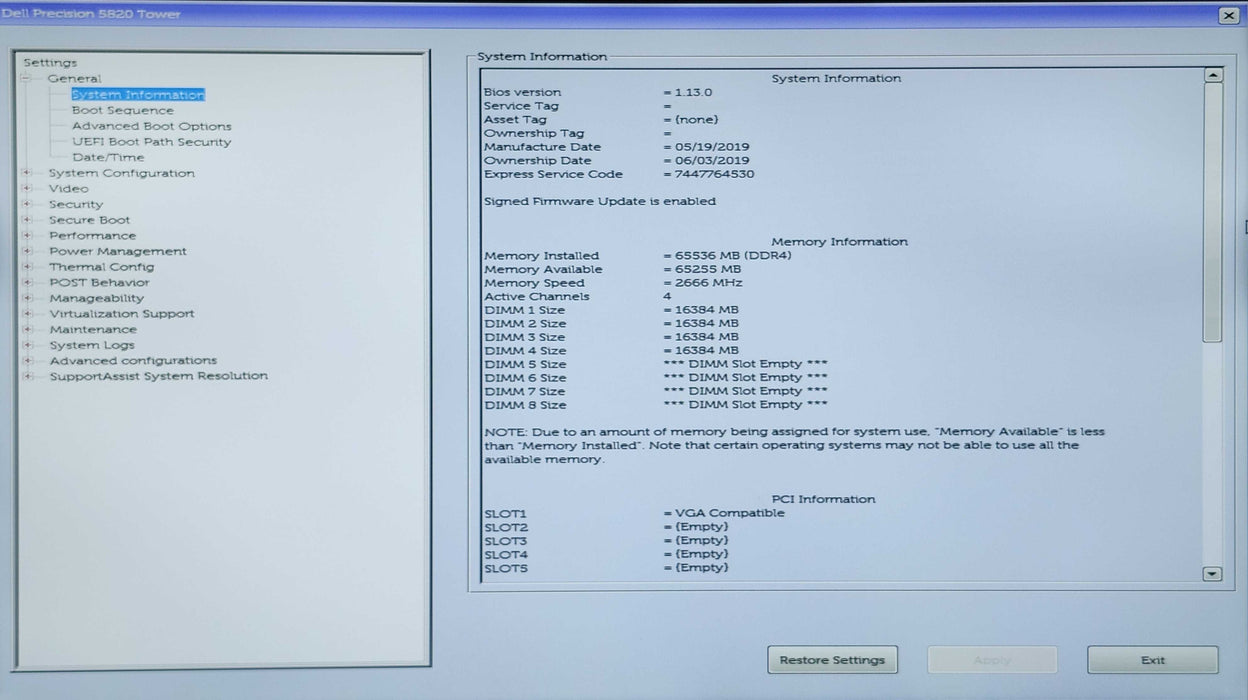
Task: Click the scroll up arrow
Action: coord(1212,75)
